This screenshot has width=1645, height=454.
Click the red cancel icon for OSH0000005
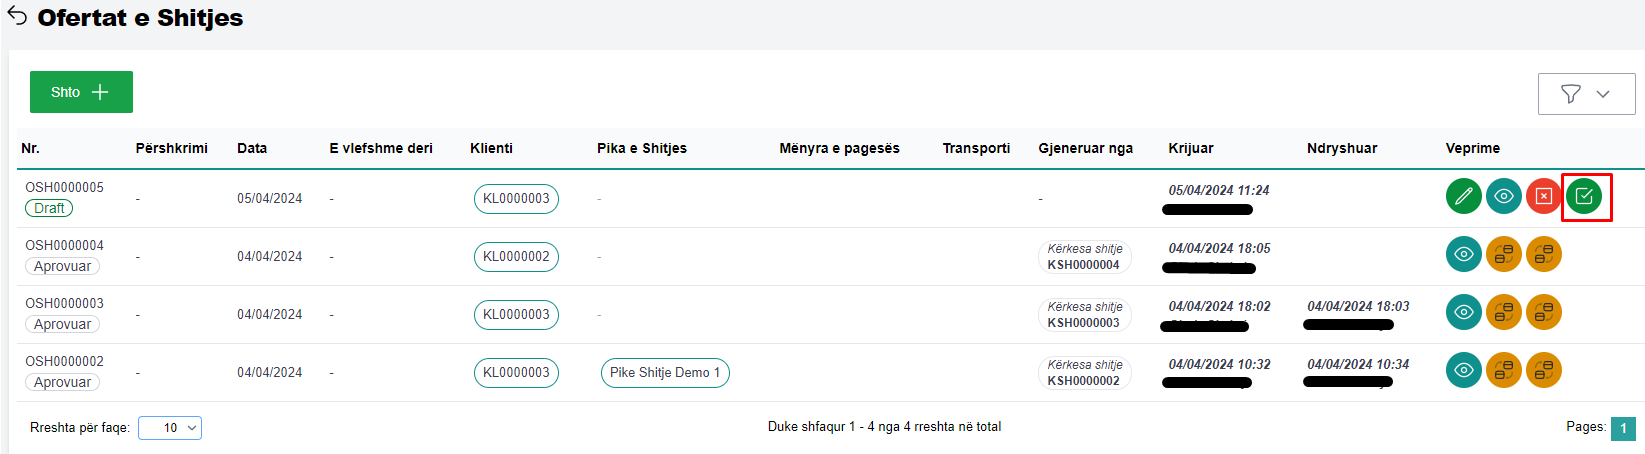coord(1543,196)
